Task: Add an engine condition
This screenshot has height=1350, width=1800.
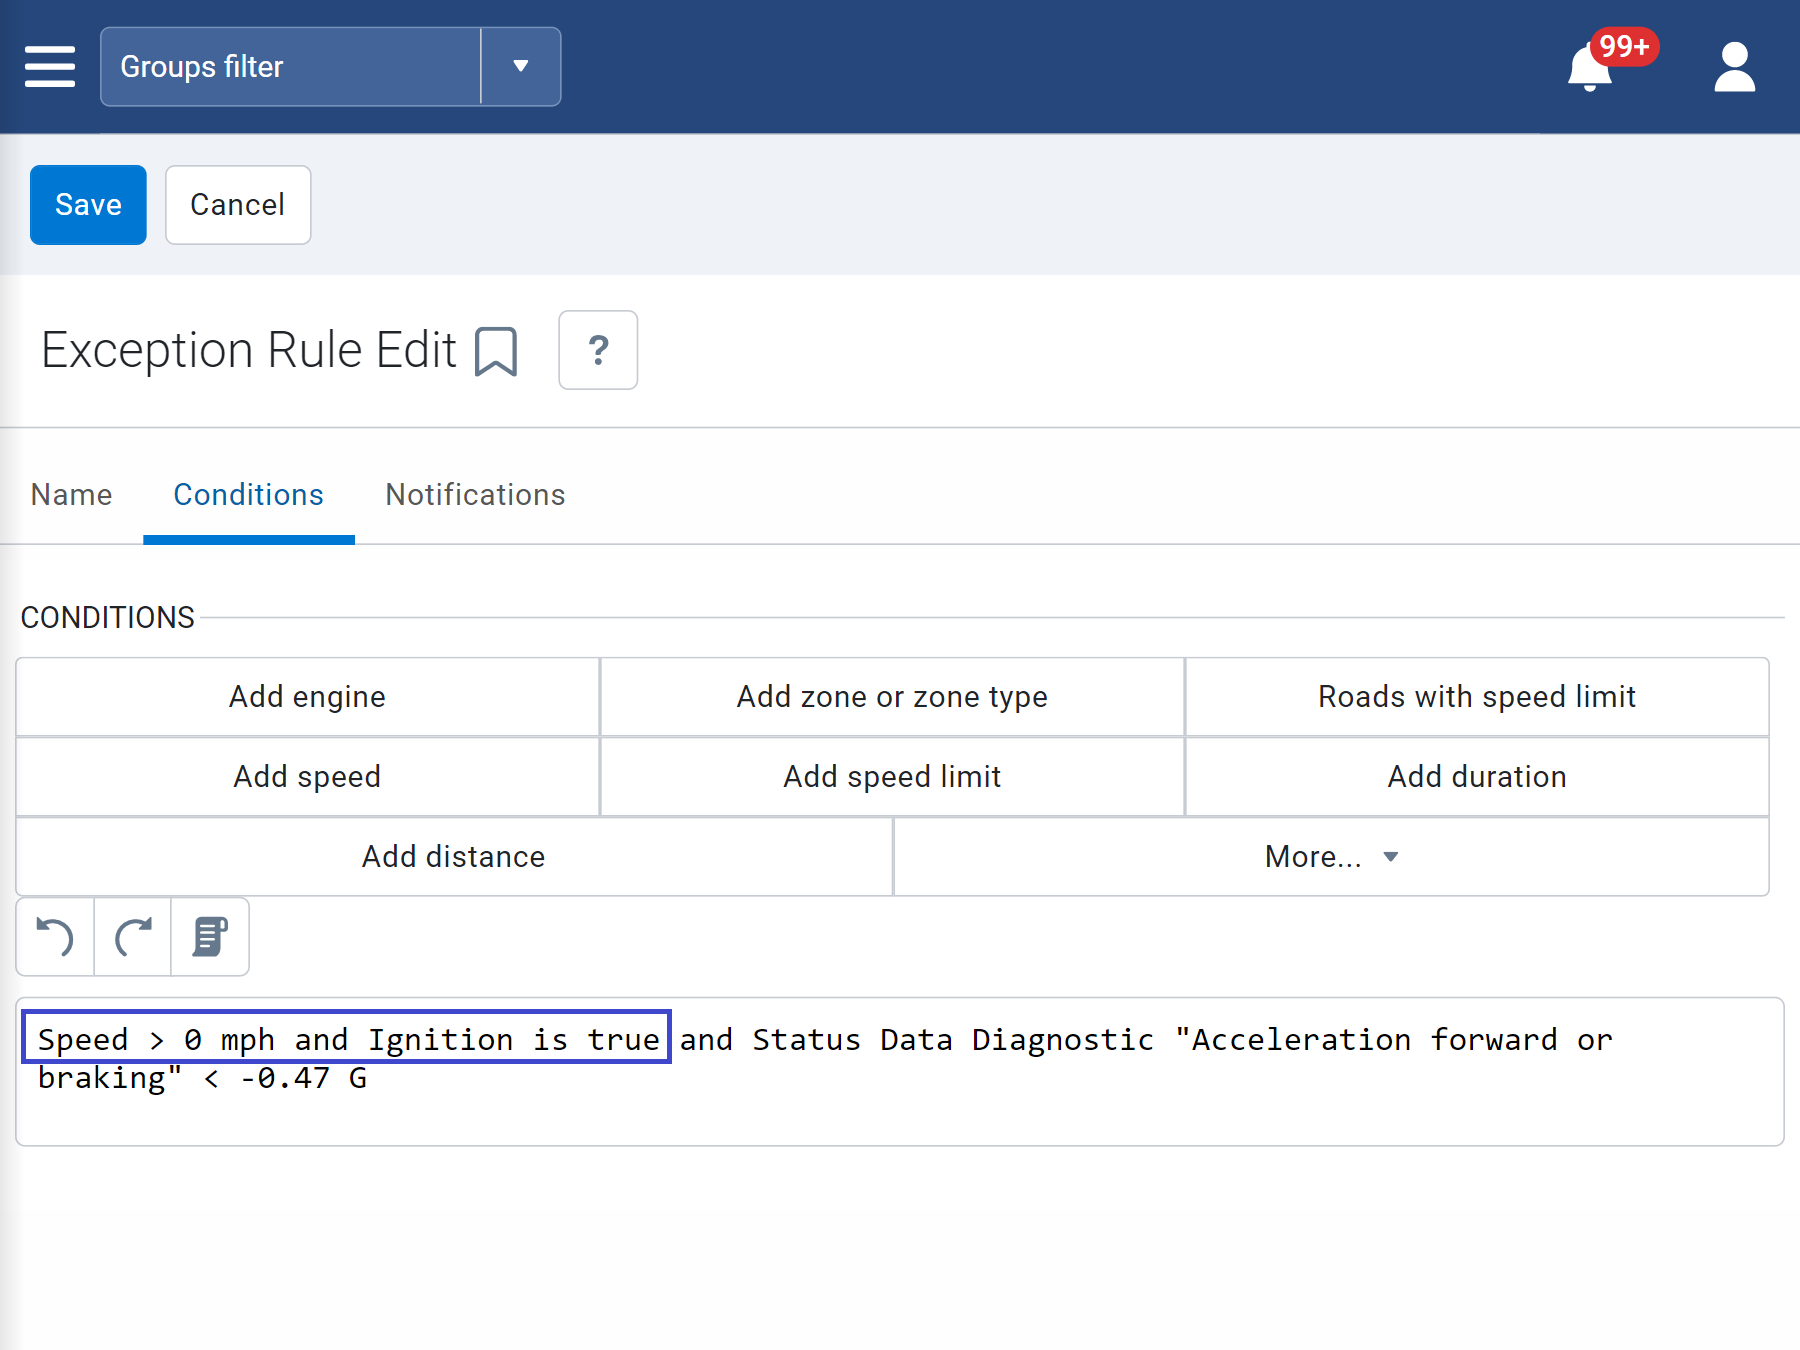Action: 307,696
